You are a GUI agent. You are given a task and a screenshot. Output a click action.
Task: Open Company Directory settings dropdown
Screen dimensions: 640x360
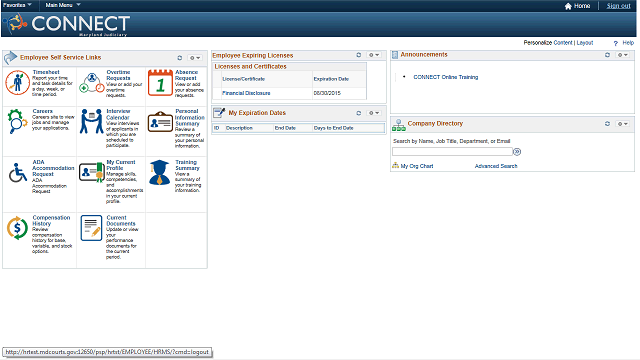click(x=622, y=124)
